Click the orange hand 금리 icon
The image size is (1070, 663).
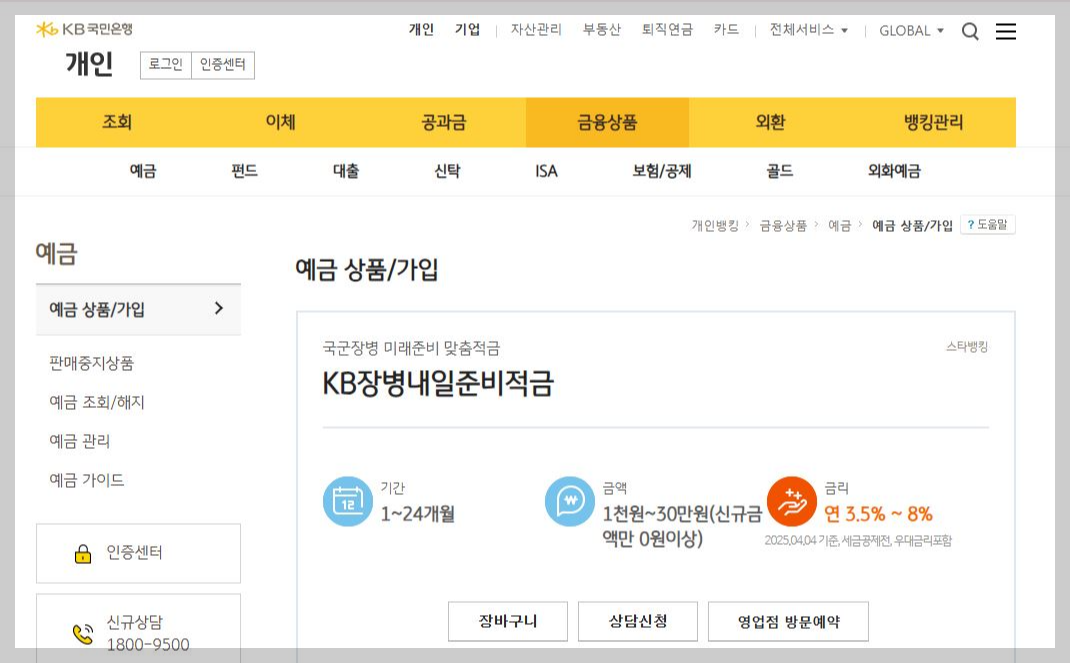(792, 501)
